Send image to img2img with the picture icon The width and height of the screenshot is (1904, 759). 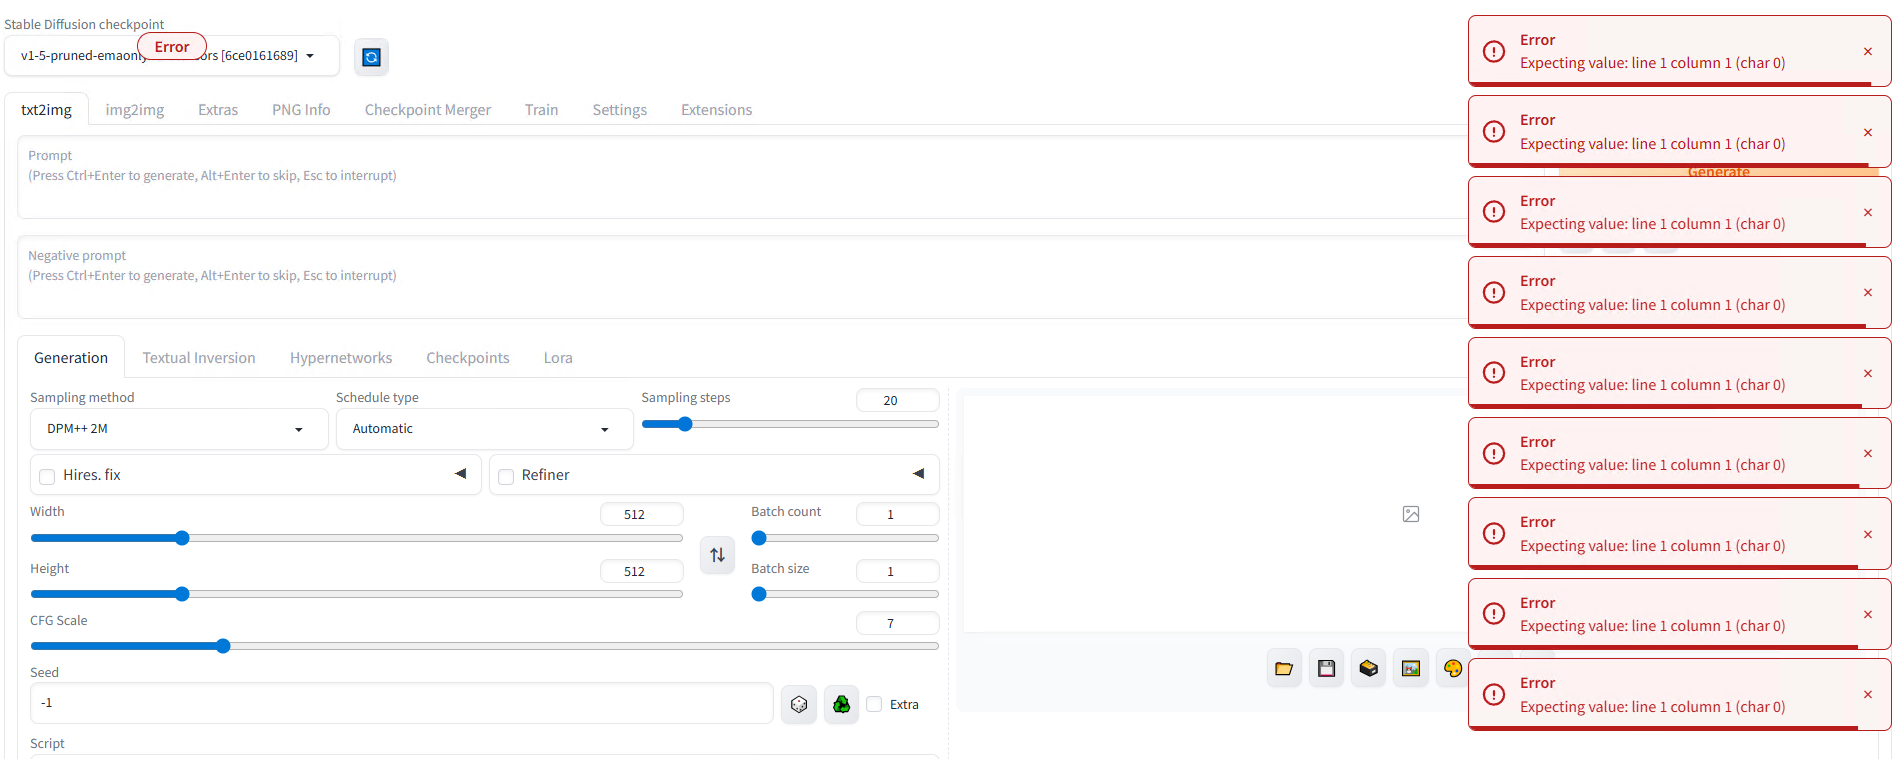pos(1410,668)
